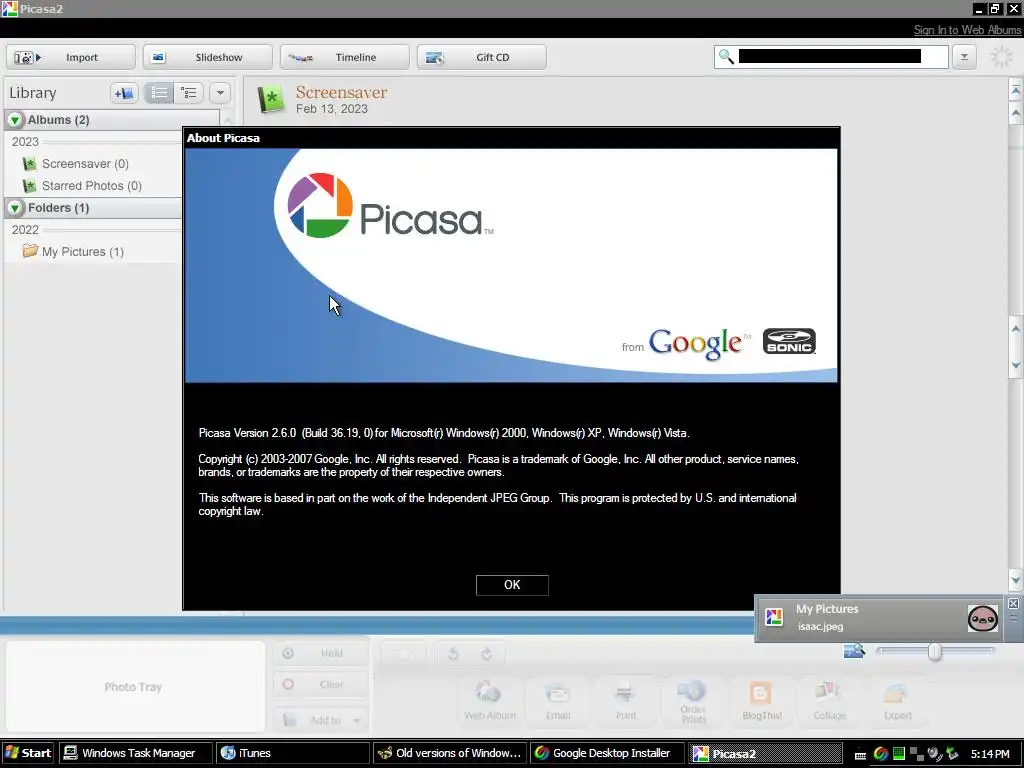Click the scroll-down arrow at pane bottom
1024x768 pixels.
(1016, 579)
